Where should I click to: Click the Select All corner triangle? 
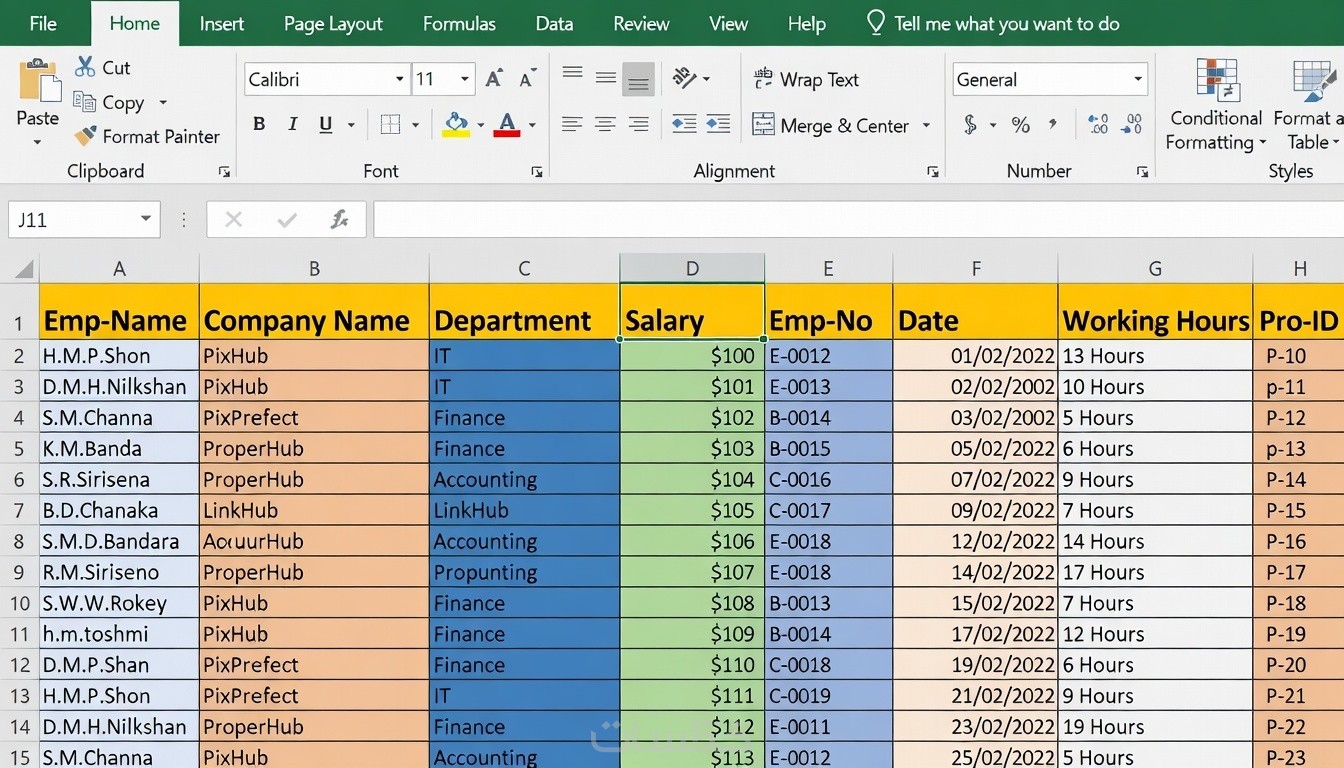click(x=22, y=269)
